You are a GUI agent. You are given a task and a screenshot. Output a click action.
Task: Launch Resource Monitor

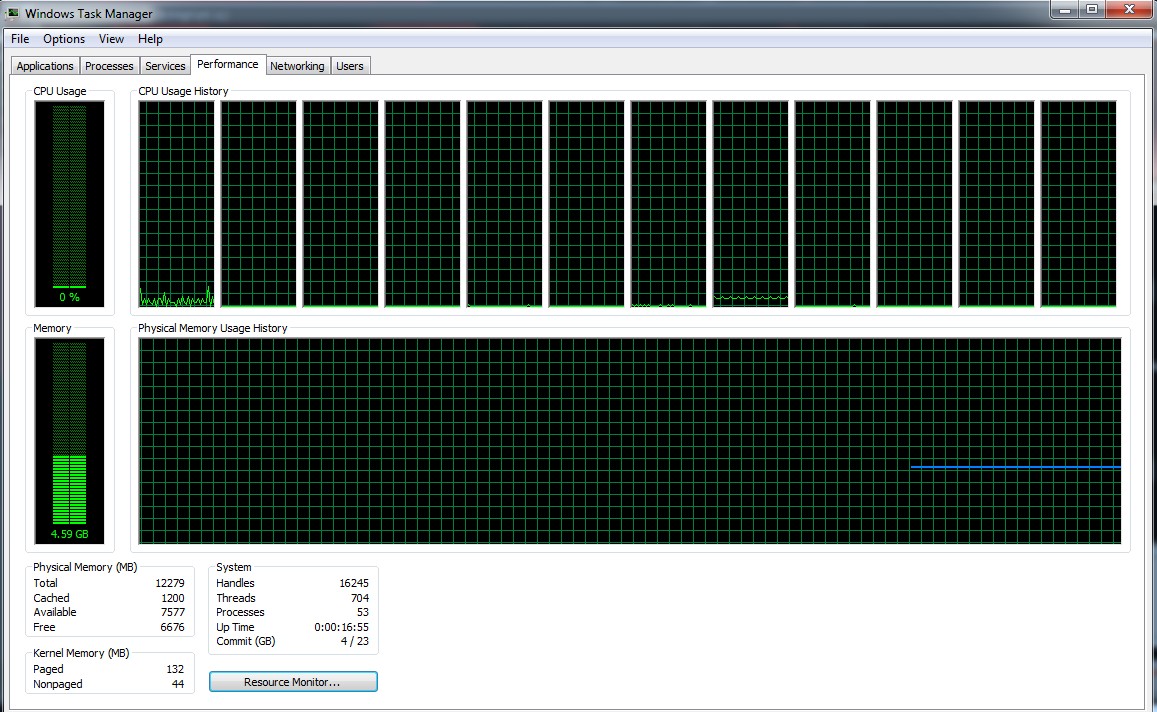(x=293, y=682)
